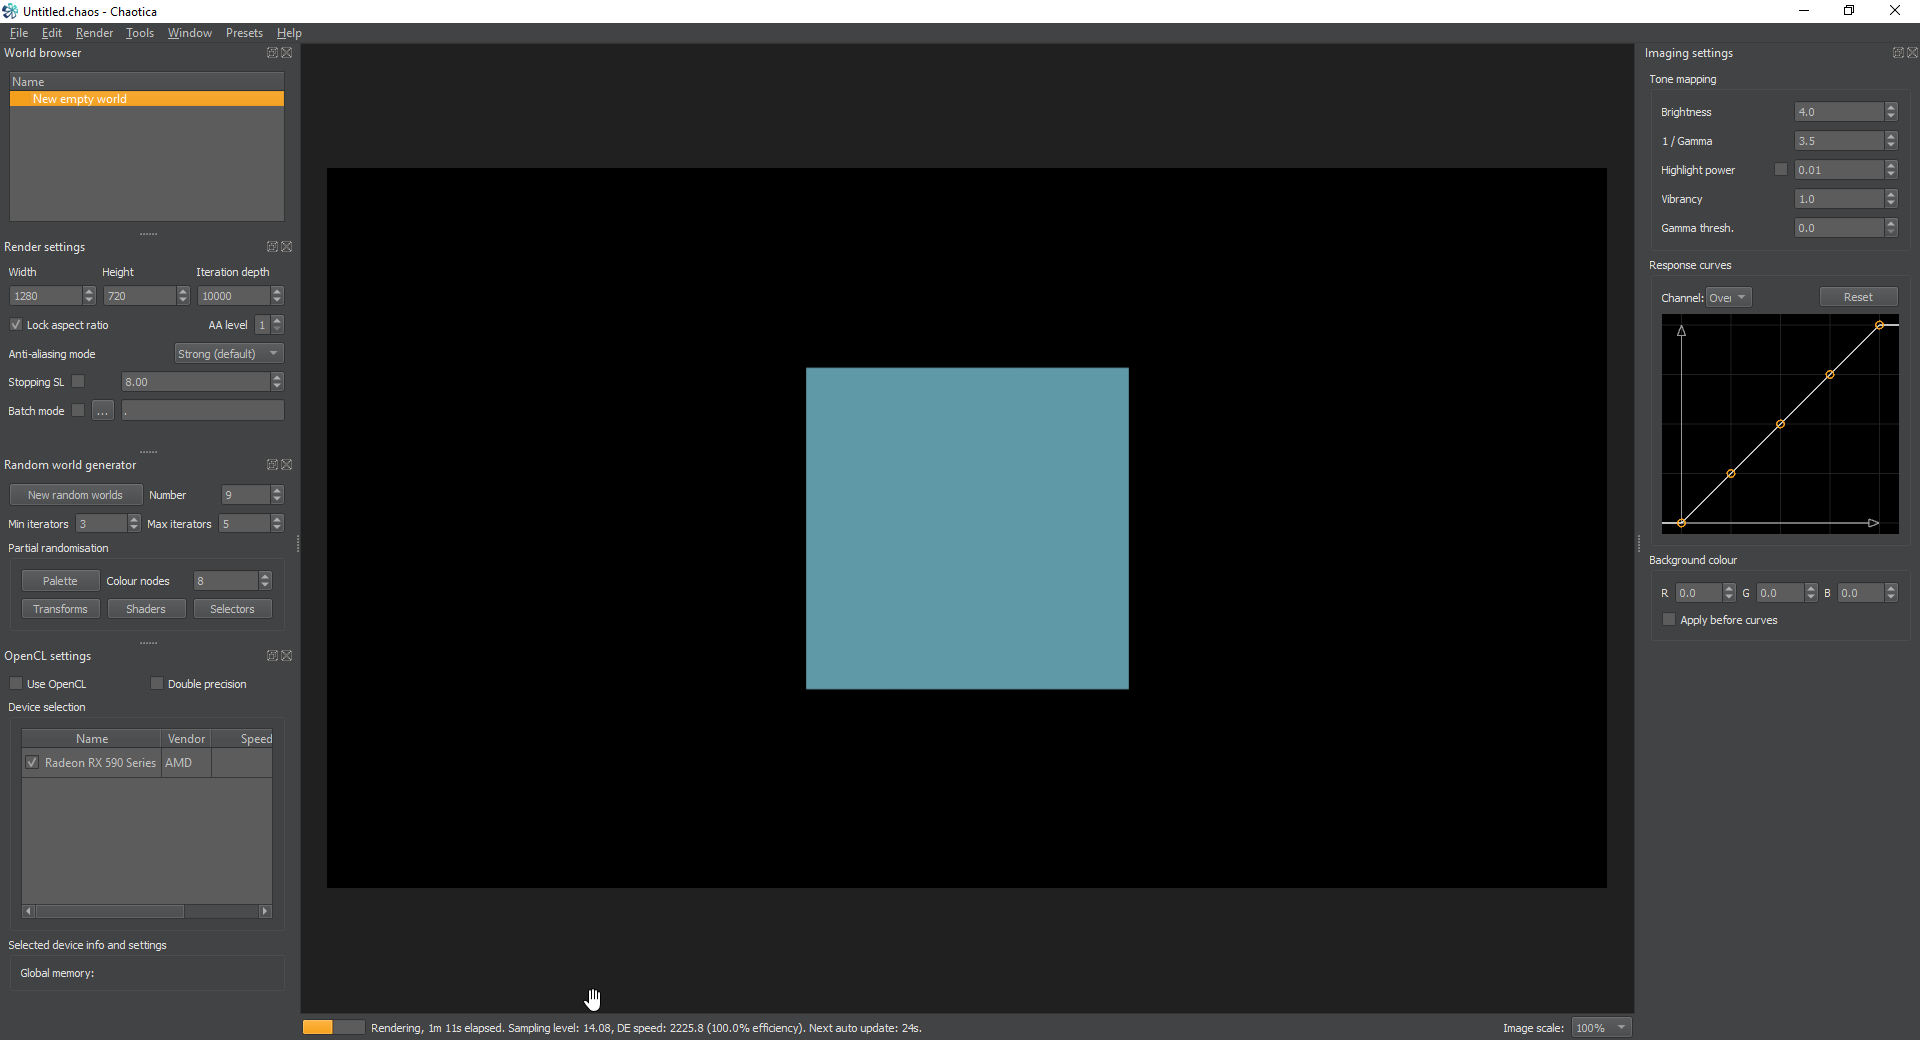The height and width of the screenshot is (1040, 1920).
Task: Close the Imaging settings panel
Action: pyautogui.click(x=1913, y=53)
